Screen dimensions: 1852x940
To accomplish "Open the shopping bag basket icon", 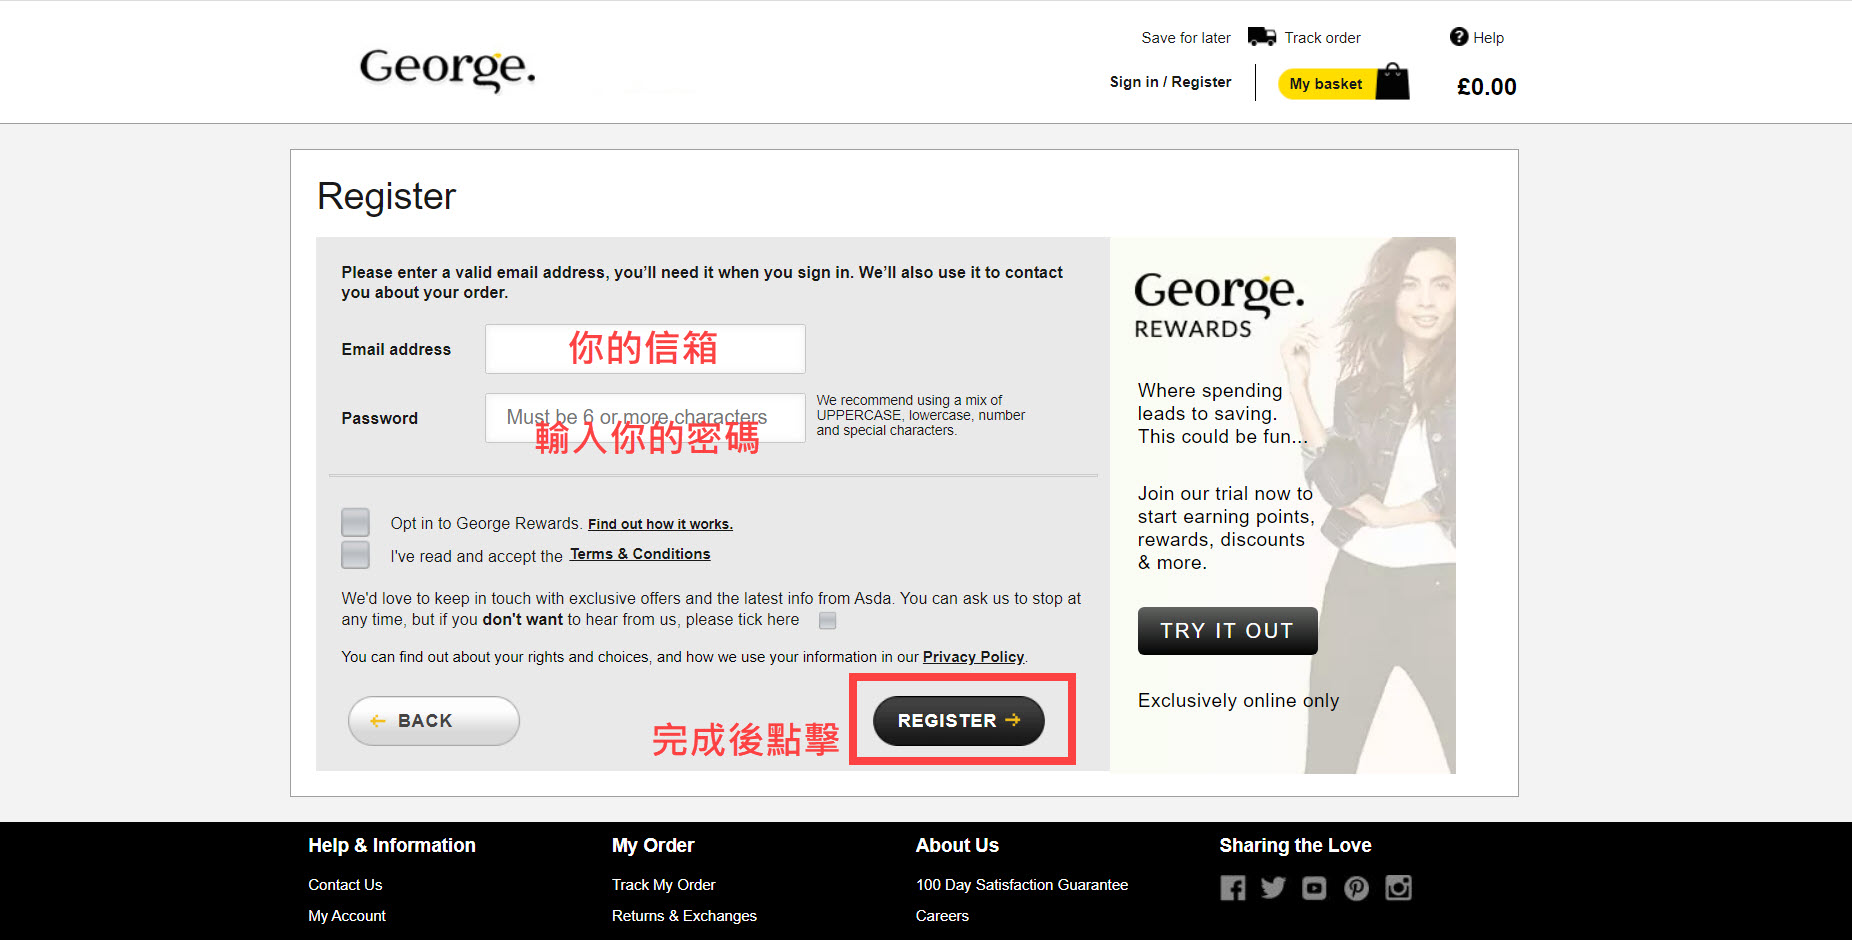I will tap(1392, 82).
